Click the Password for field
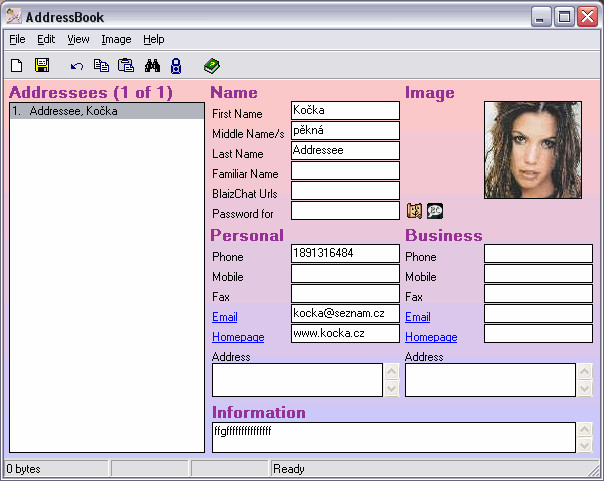The width and height of the screenshot is (604, 481). (x=345, y=211)
